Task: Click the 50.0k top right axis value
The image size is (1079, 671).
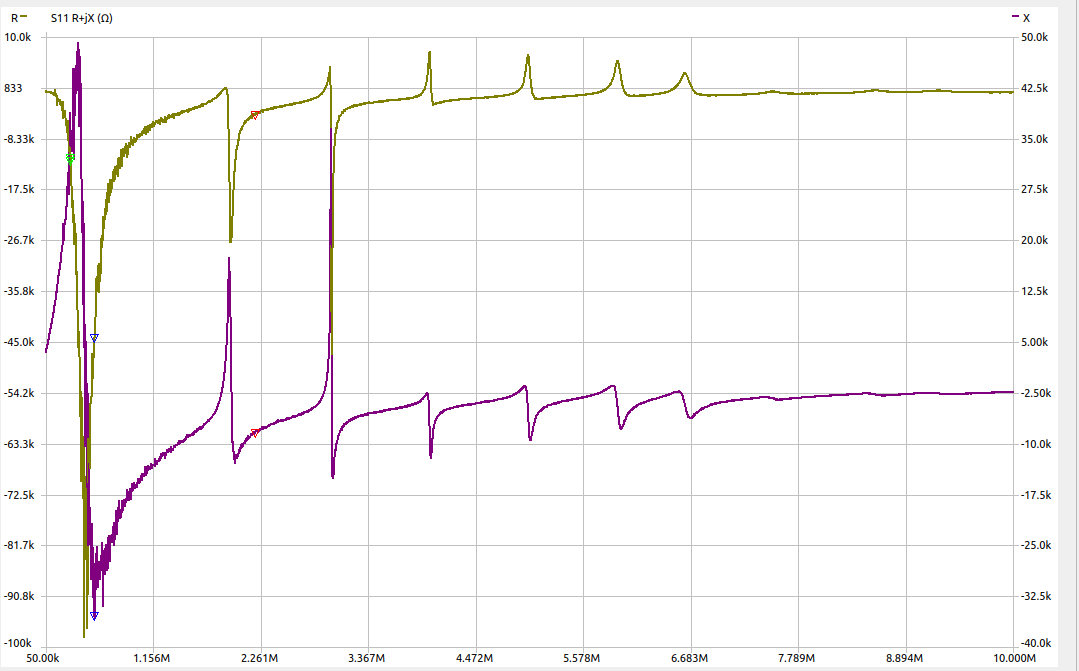Action: click(x=1033, y=37)
